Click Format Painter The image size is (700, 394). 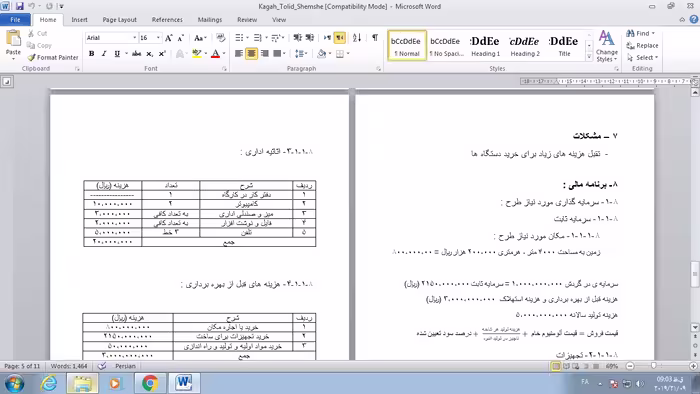pyautogui.click(x=53, y=57)
